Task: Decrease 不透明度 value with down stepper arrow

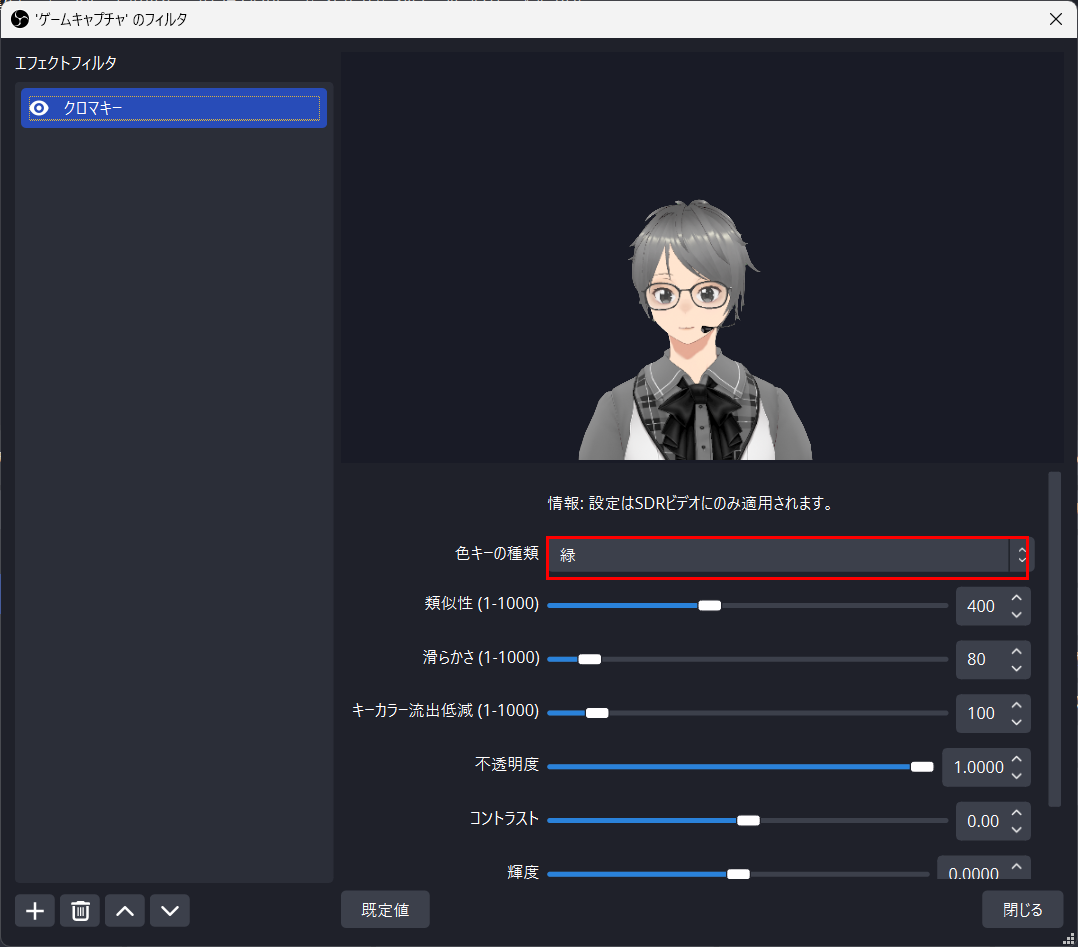Action: (x=1017, y=776)
